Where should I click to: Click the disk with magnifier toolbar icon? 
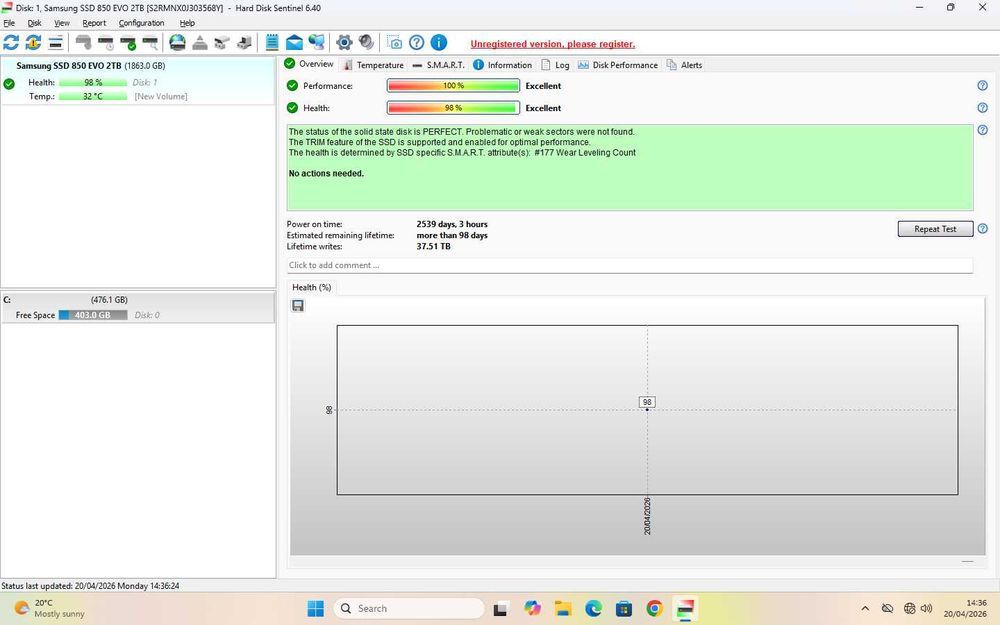(x=150, y=43)
